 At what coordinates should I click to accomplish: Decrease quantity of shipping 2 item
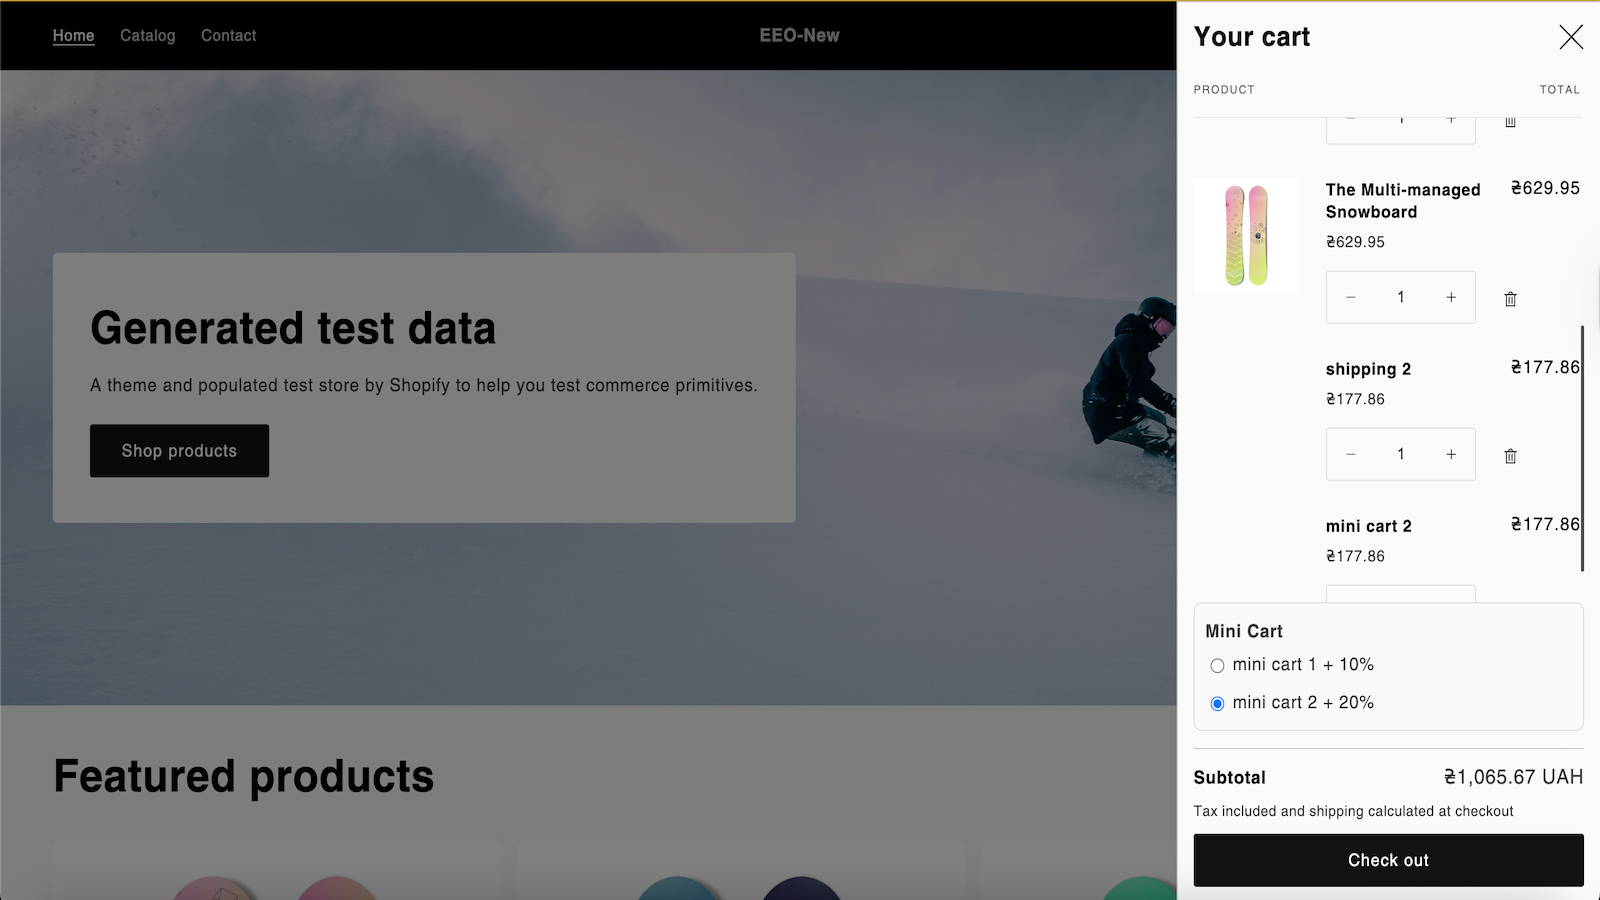click(x=1351, y=454)
